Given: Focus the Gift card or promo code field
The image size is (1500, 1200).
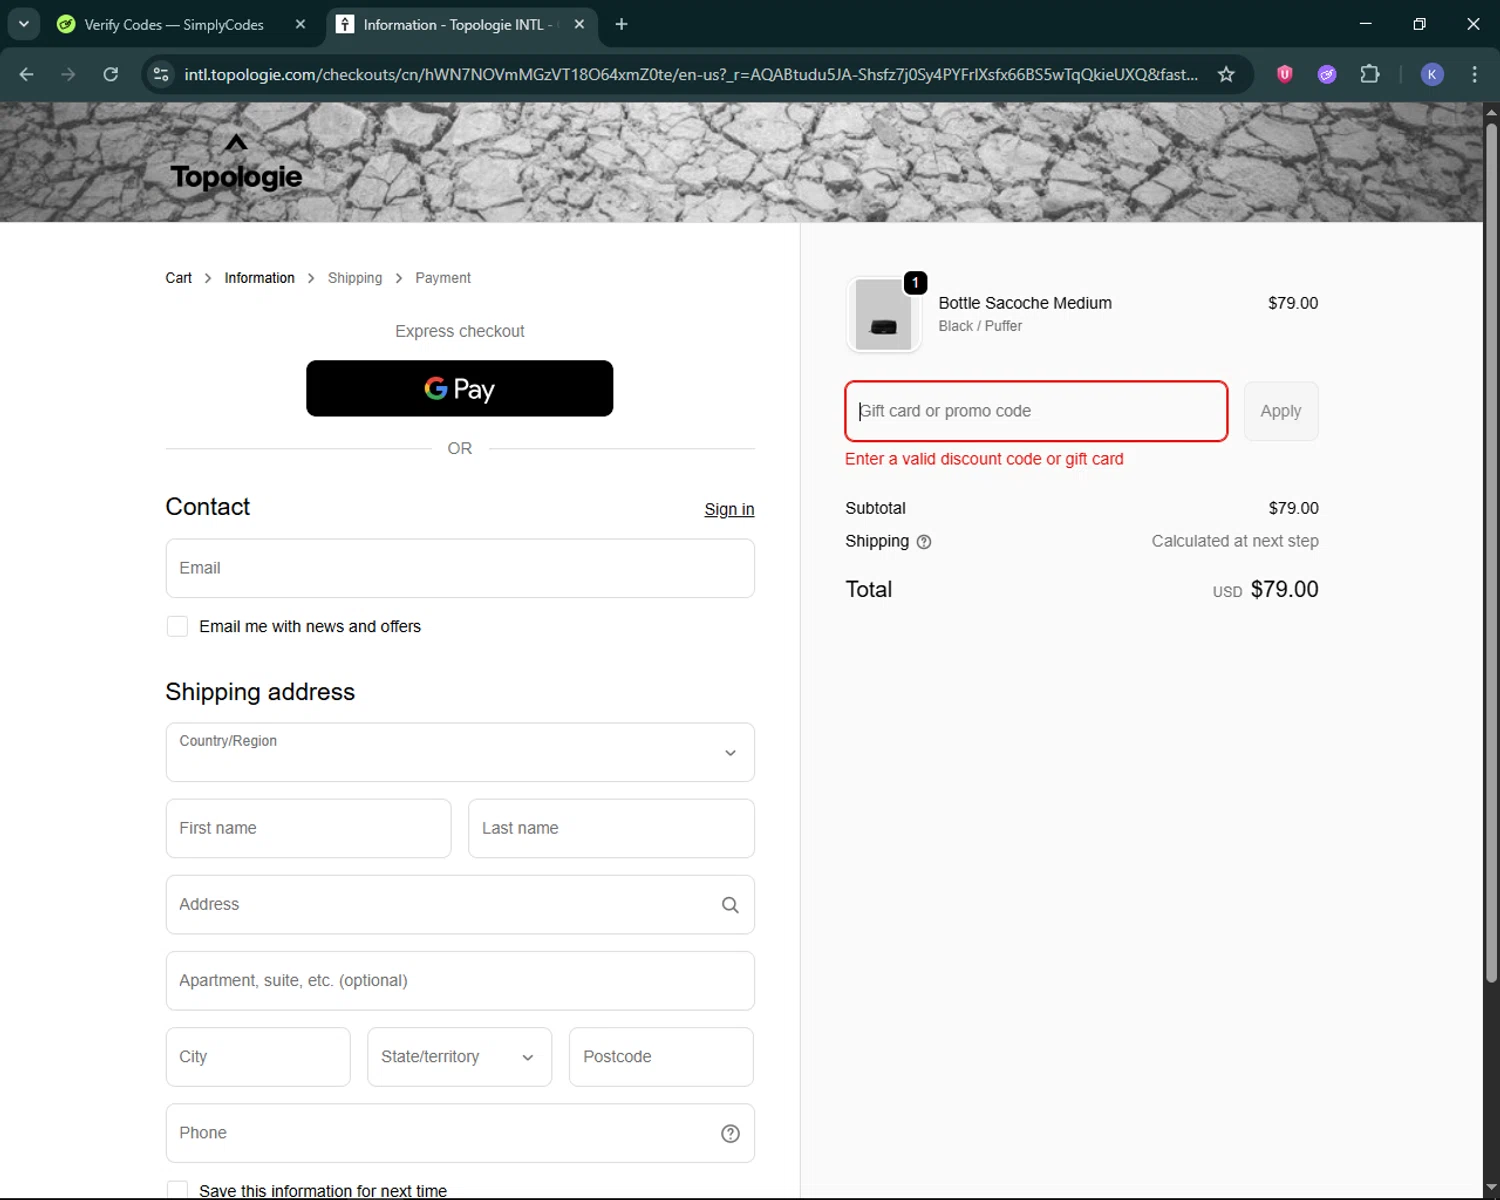Looking at the screenshot, I should coord(1036,411).
